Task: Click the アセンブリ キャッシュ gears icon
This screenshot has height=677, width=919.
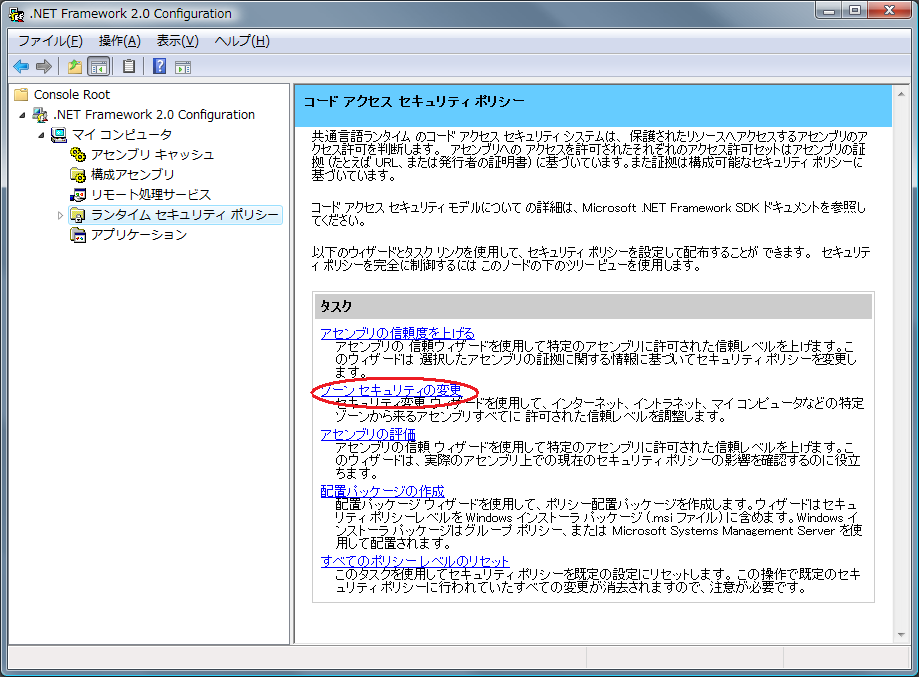Action: [78, 155]
